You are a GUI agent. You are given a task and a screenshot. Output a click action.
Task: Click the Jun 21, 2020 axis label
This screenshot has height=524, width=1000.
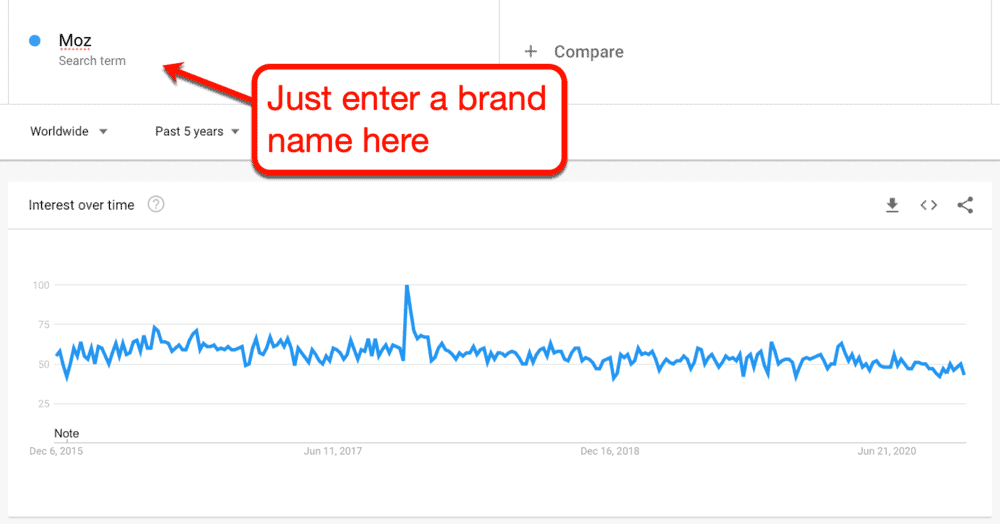(886, 452)
